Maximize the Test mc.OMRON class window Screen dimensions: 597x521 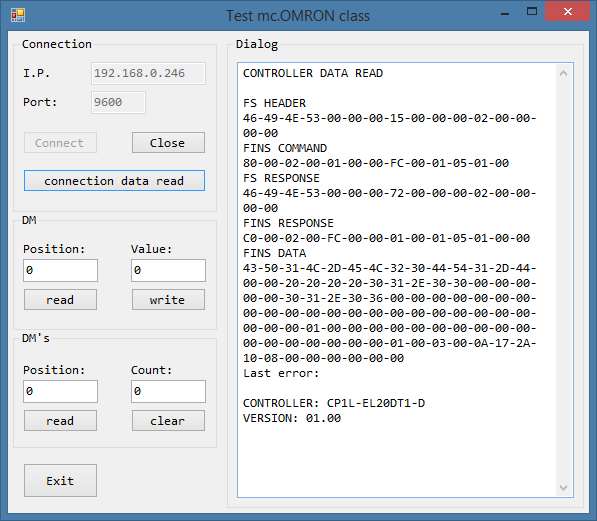532,12
